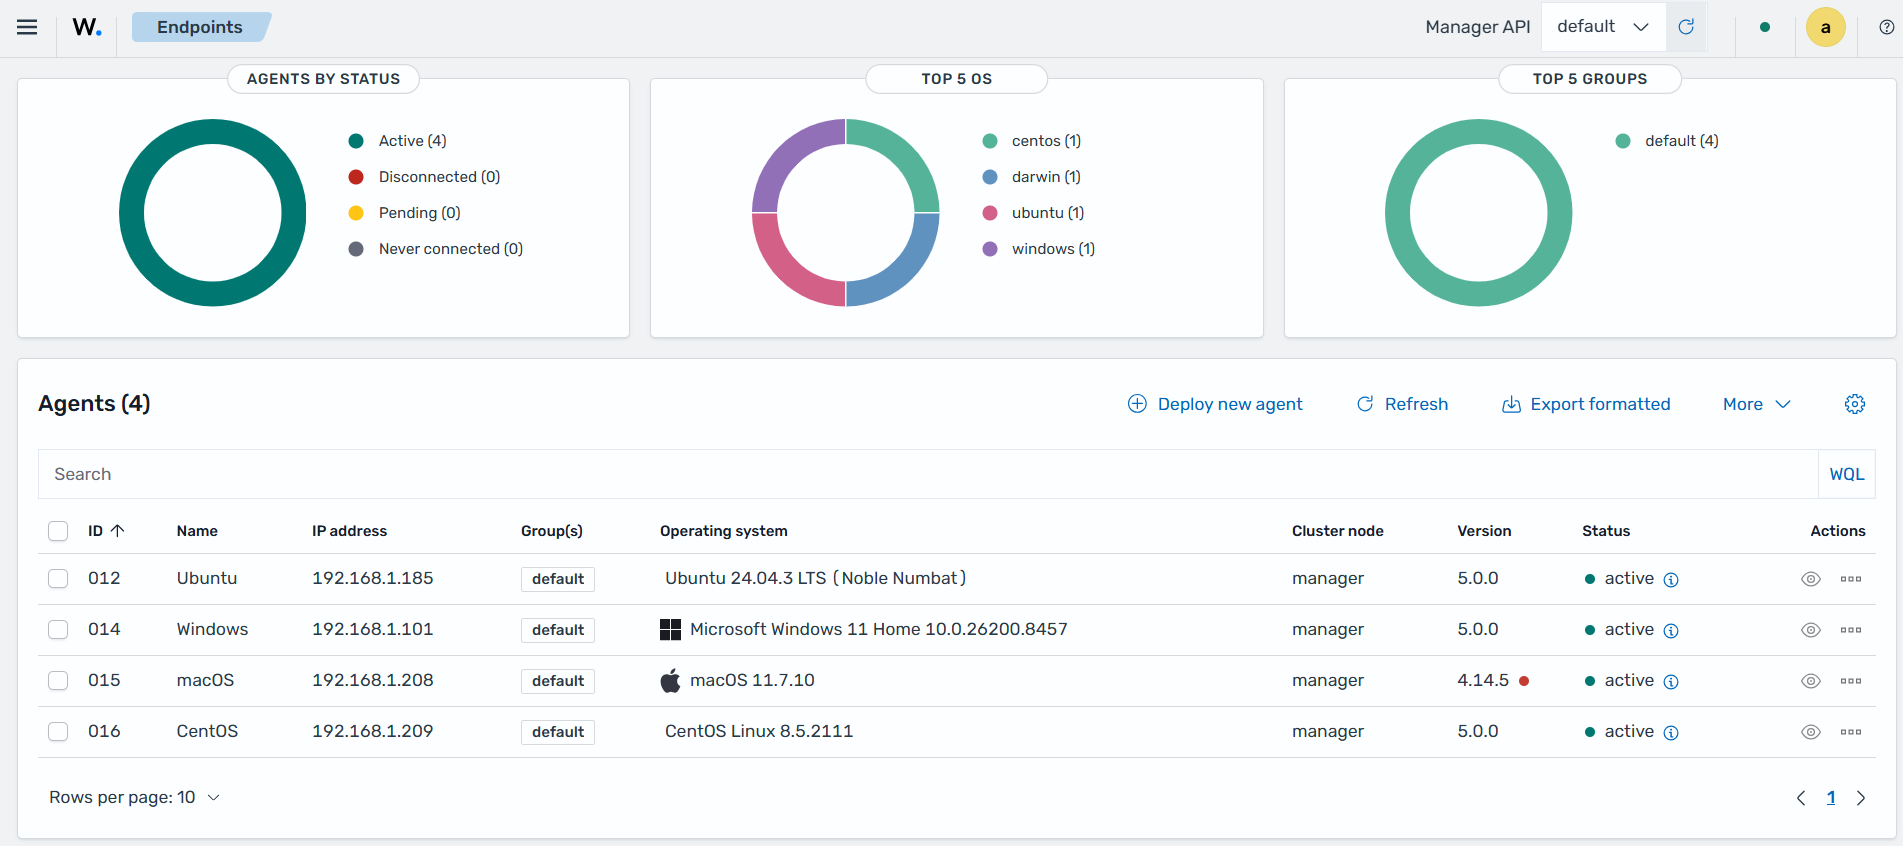Go to next page arrow

[x=1861, y=798]
